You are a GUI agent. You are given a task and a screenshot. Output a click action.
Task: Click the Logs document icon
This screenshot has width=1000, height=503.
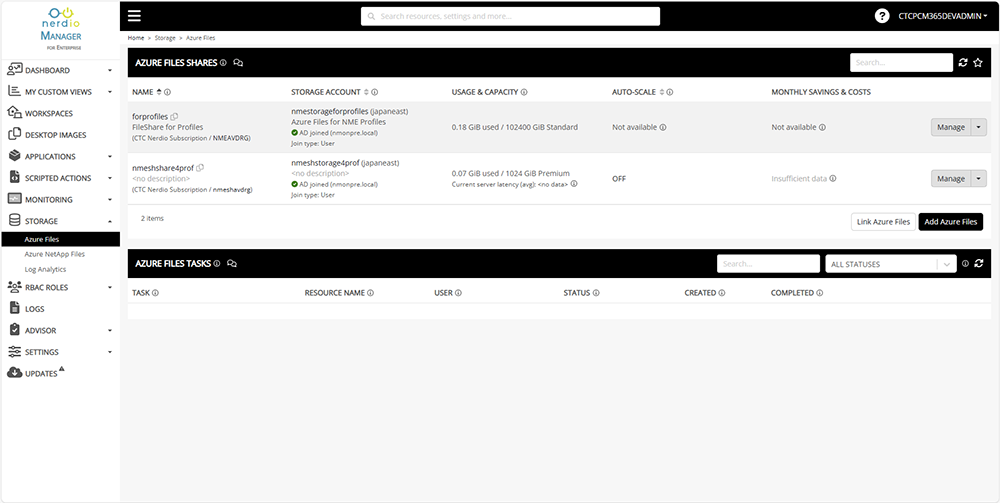coord(14,309)
